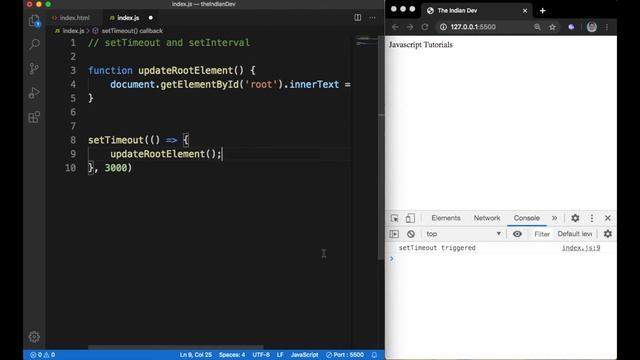Click the errors and warnings indicator
640x360 pixels.
43,355
